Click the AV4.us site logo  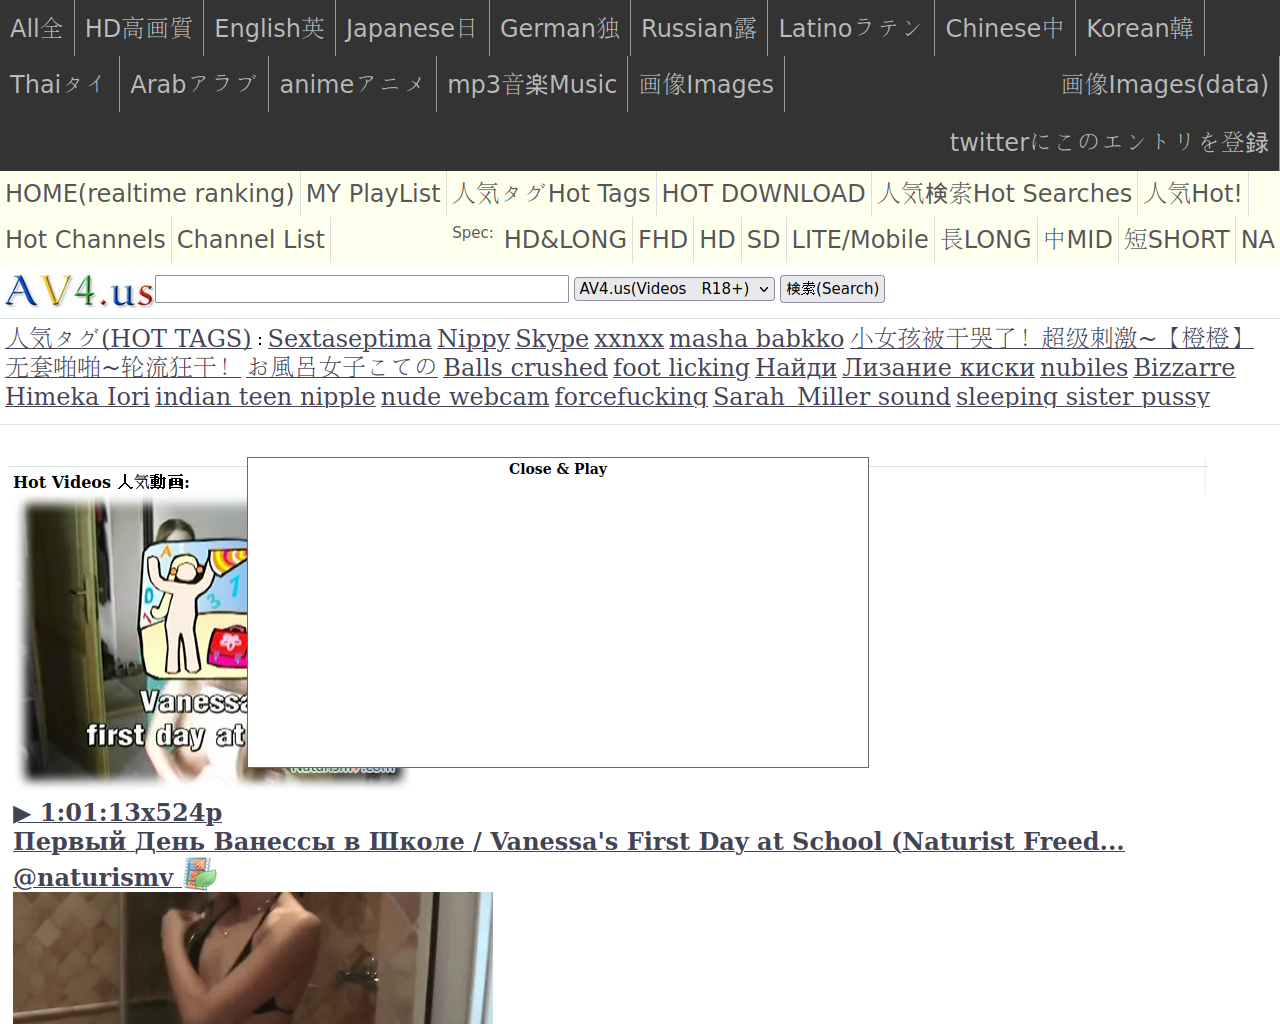pos(79,291)
